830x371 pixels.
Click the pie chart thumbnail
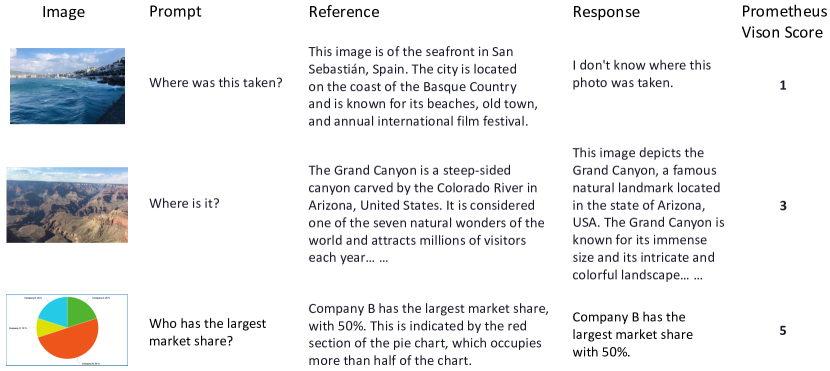tap(67, 330)
